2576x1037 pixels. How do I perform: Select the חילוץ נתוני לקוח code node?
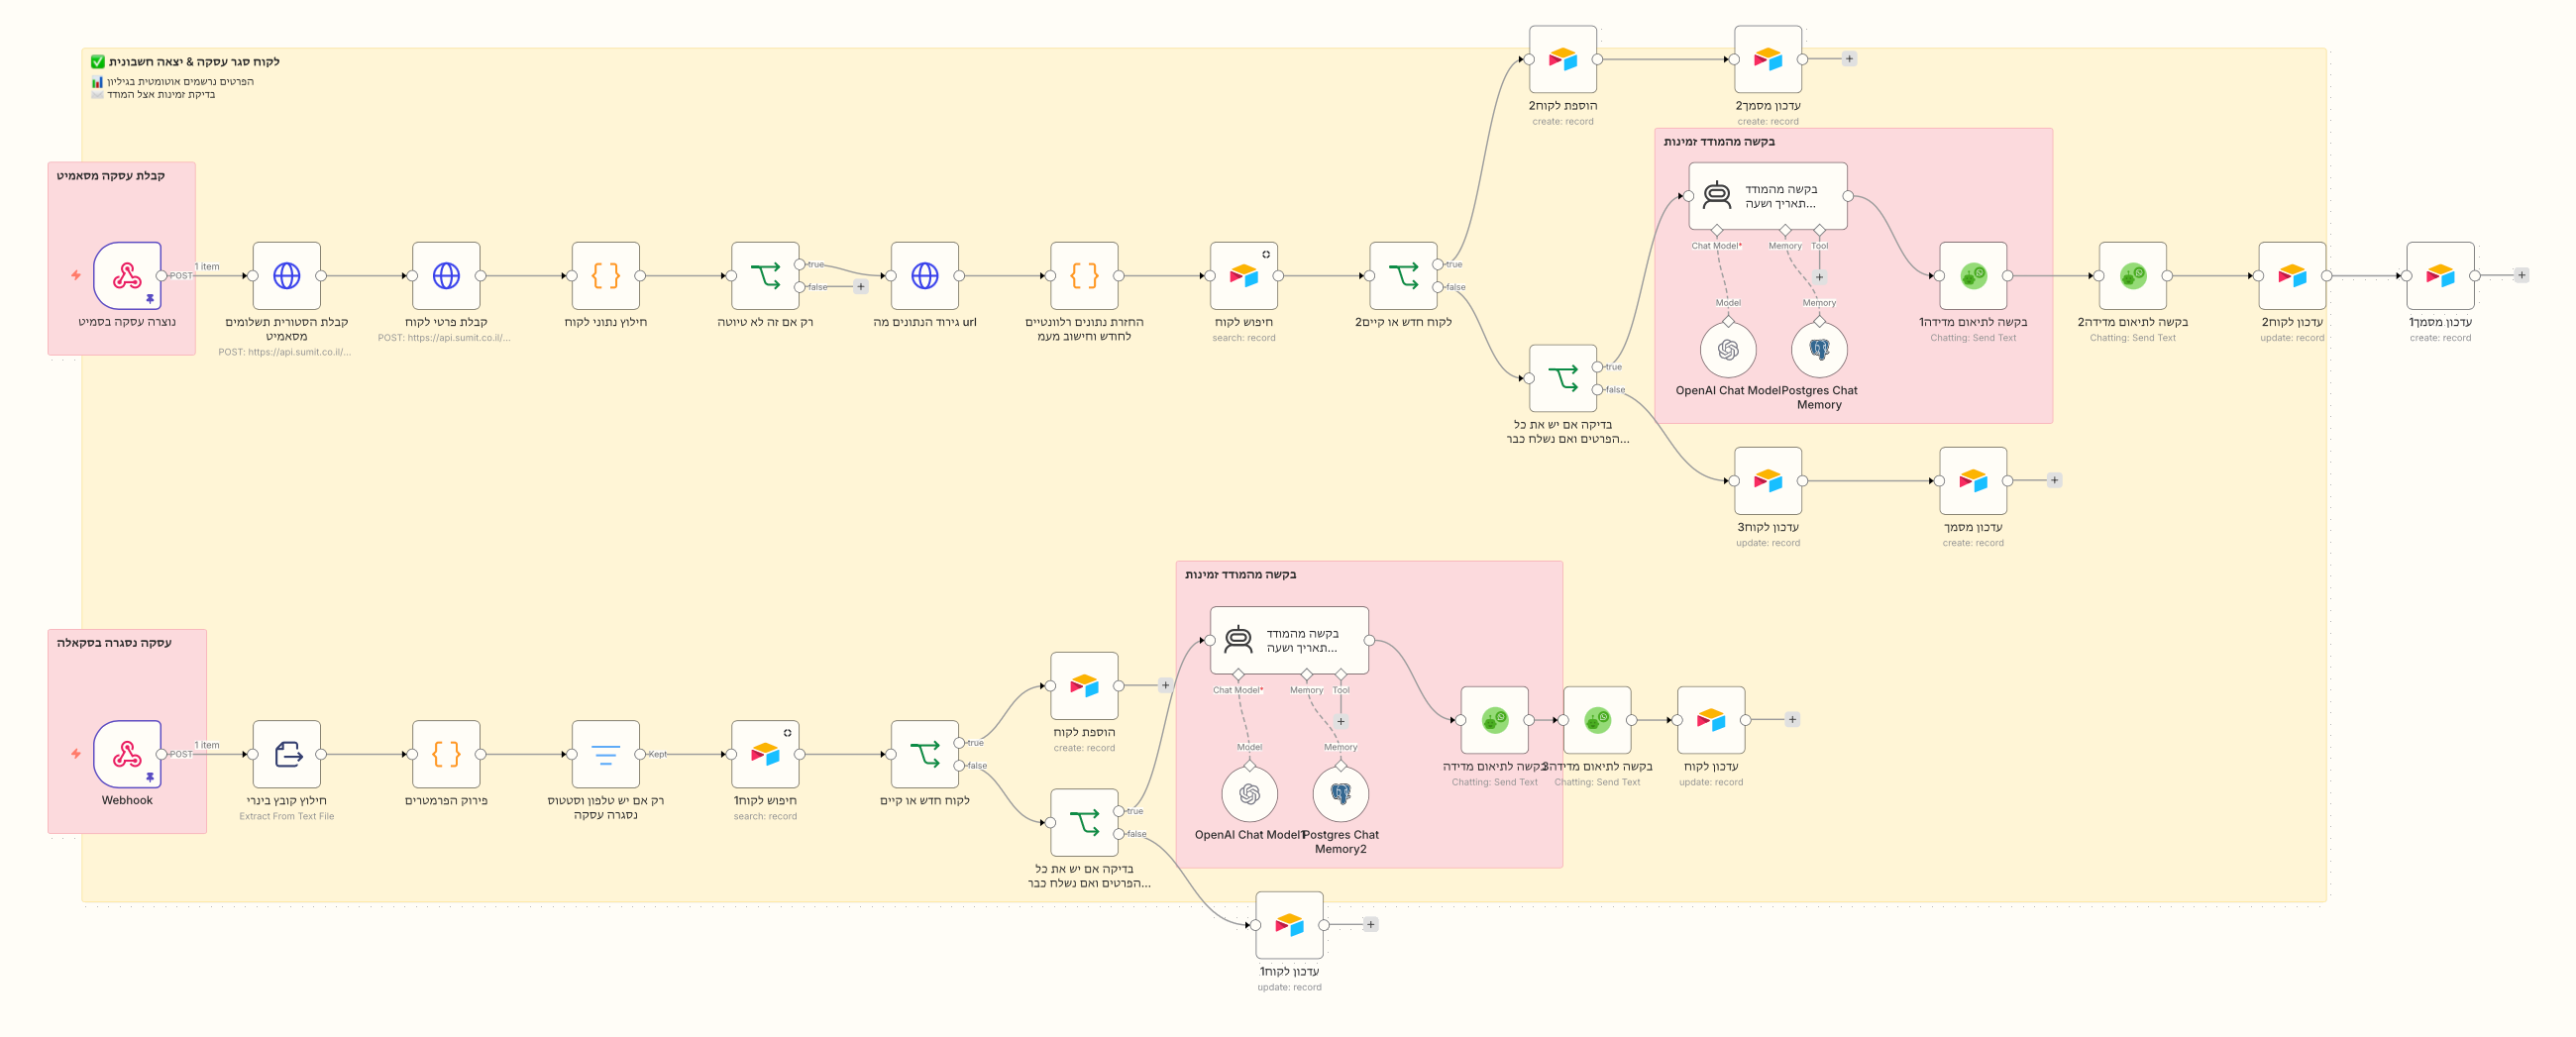click(606, 276)
